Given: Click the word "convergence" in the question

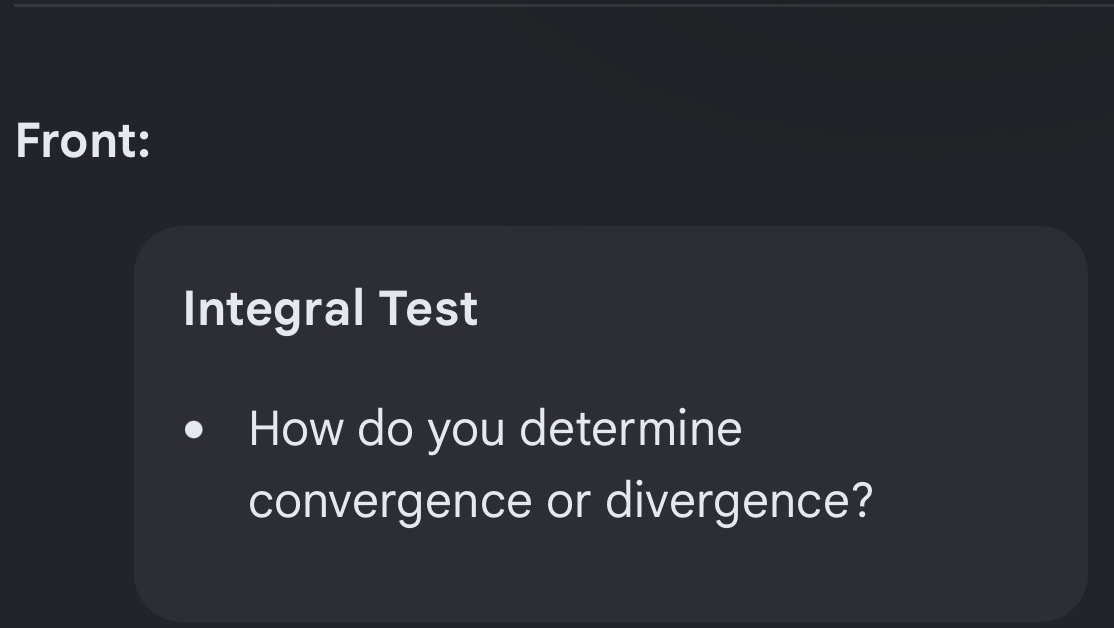Looking at the screenshot, I should [x=391, y=502].
